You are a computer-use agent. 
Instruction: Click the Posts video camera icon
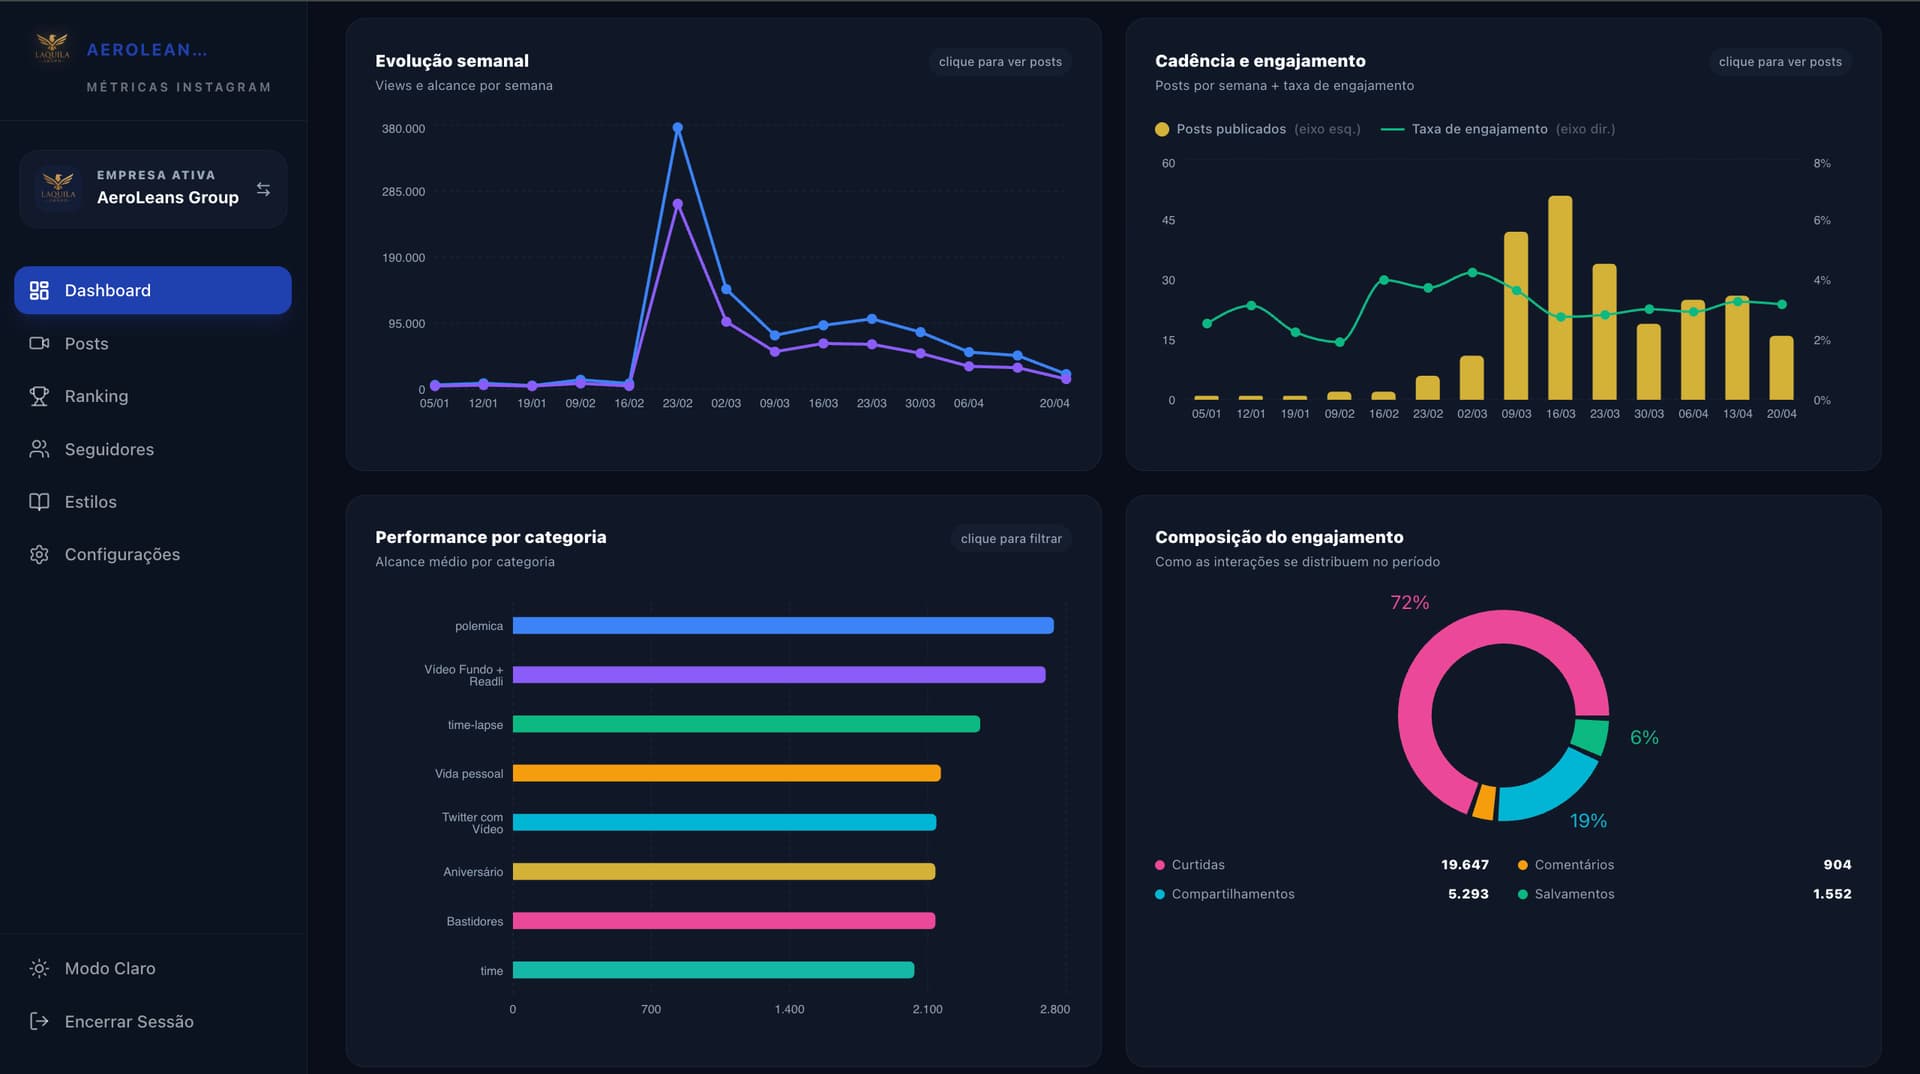39,343
